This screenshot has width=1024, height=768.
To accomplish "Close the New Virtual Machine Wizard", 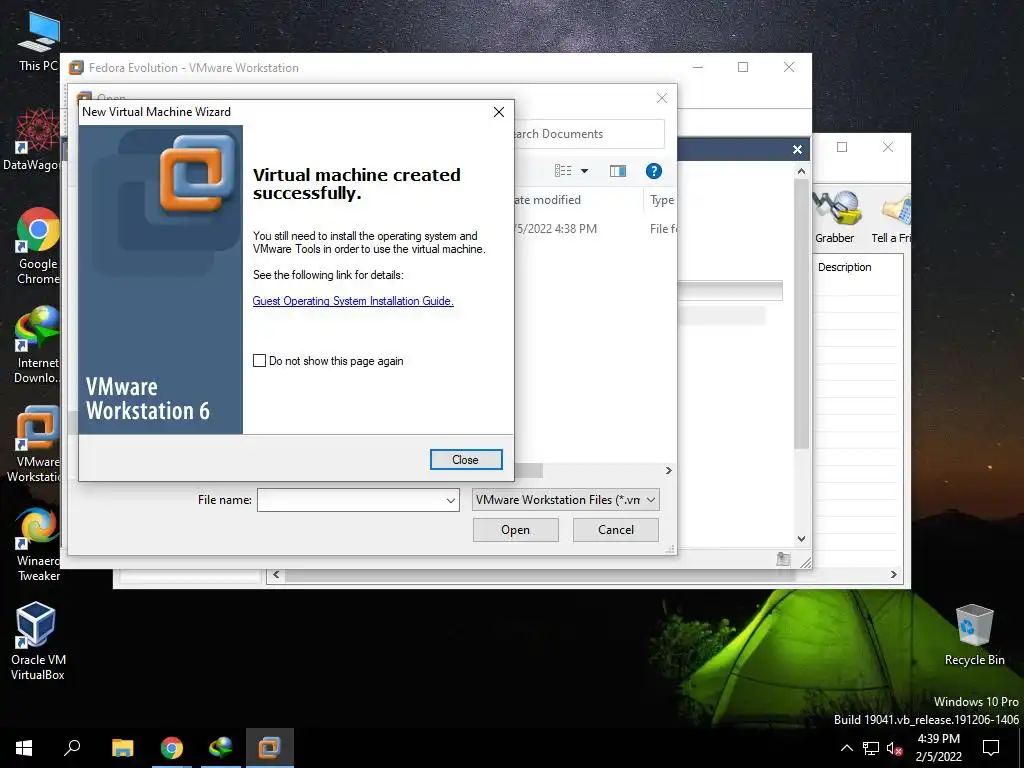I will (x=466, y=460).
